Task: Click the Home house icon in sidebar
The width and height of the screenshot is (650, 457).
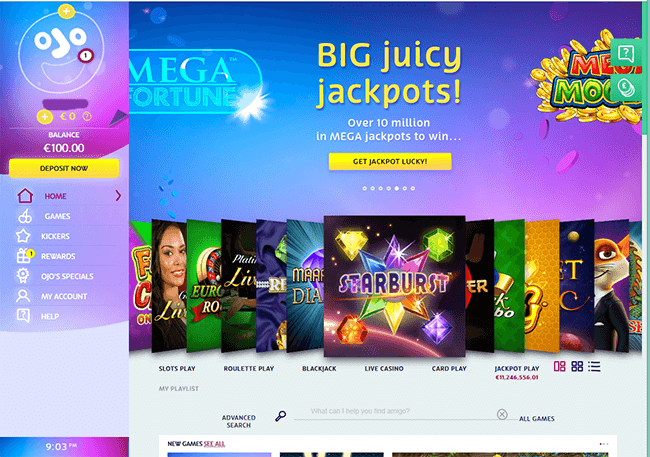Action: pos(25,196)
